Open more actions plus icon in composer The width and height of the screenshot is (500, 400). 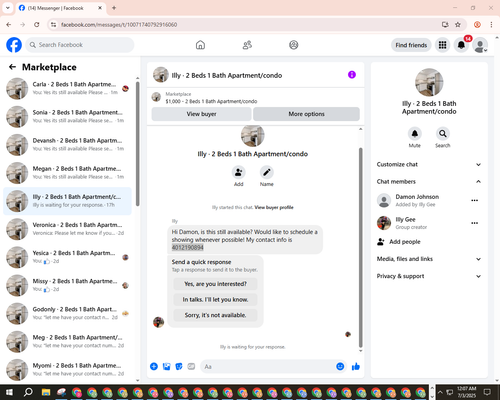point(154,367)
